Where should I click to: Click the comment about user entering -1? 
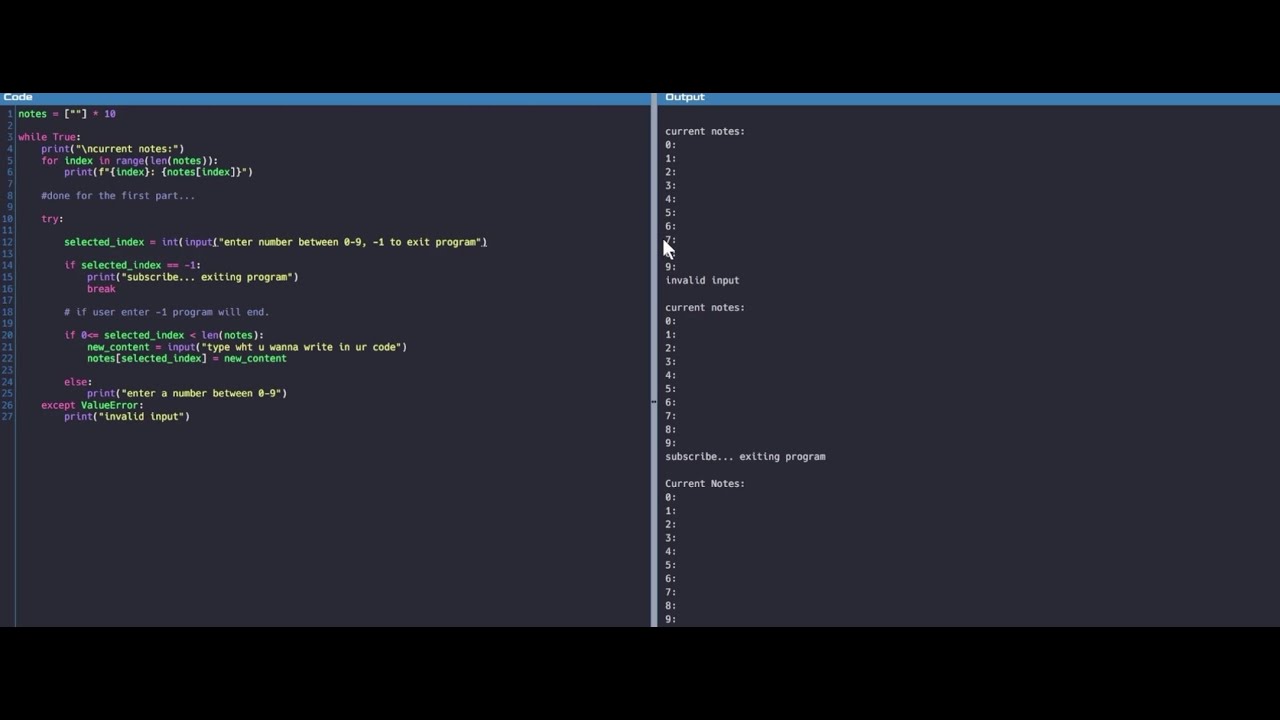pyautogui.click(x=166, y=312)
